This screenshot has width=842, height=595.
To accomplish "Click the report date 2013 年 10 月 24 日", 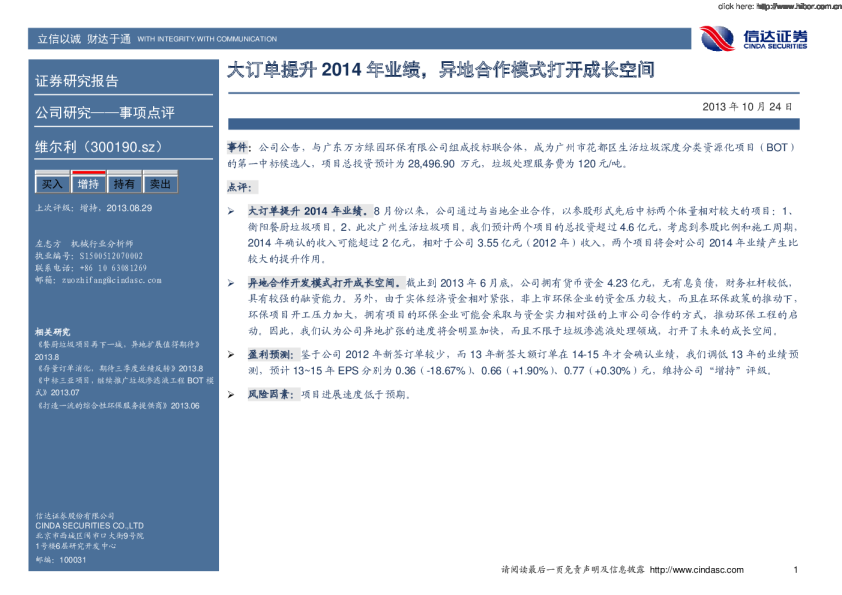I will click(747, 106).
